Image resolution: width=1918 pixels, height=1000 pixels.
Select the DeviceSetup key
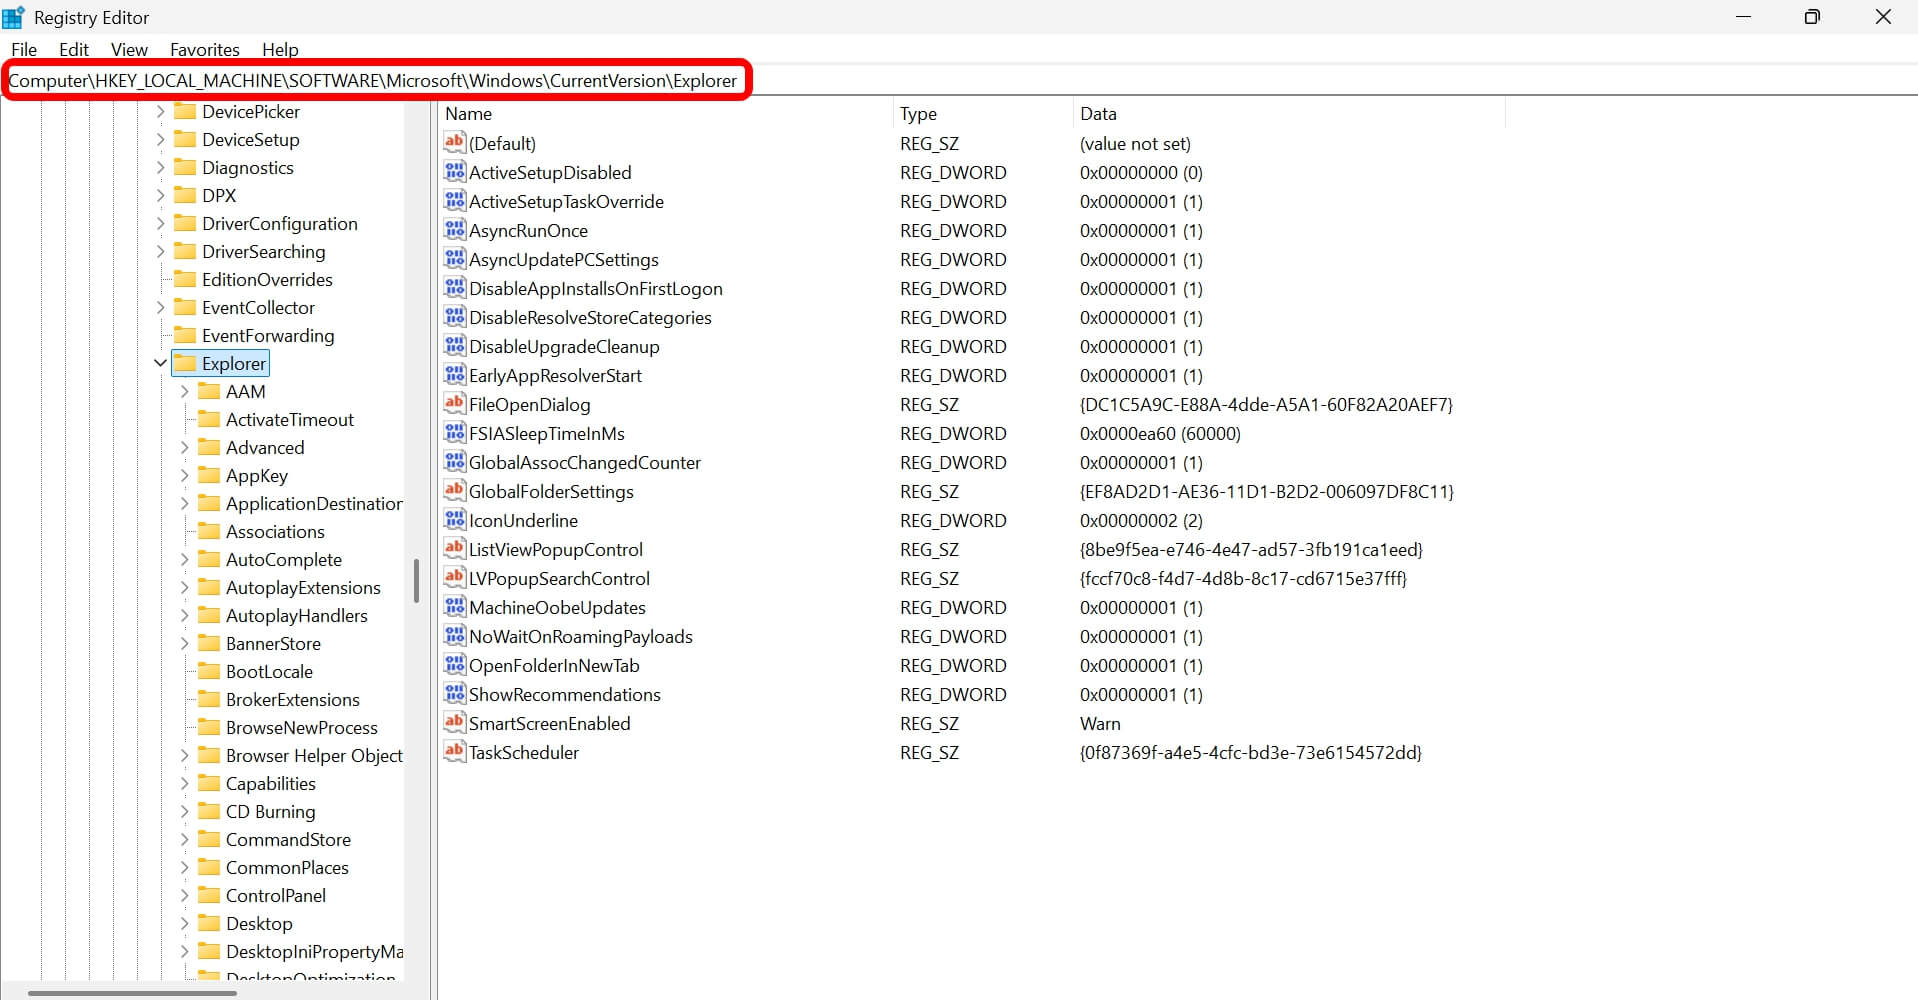pyautogui.click(x=250, y=139)
